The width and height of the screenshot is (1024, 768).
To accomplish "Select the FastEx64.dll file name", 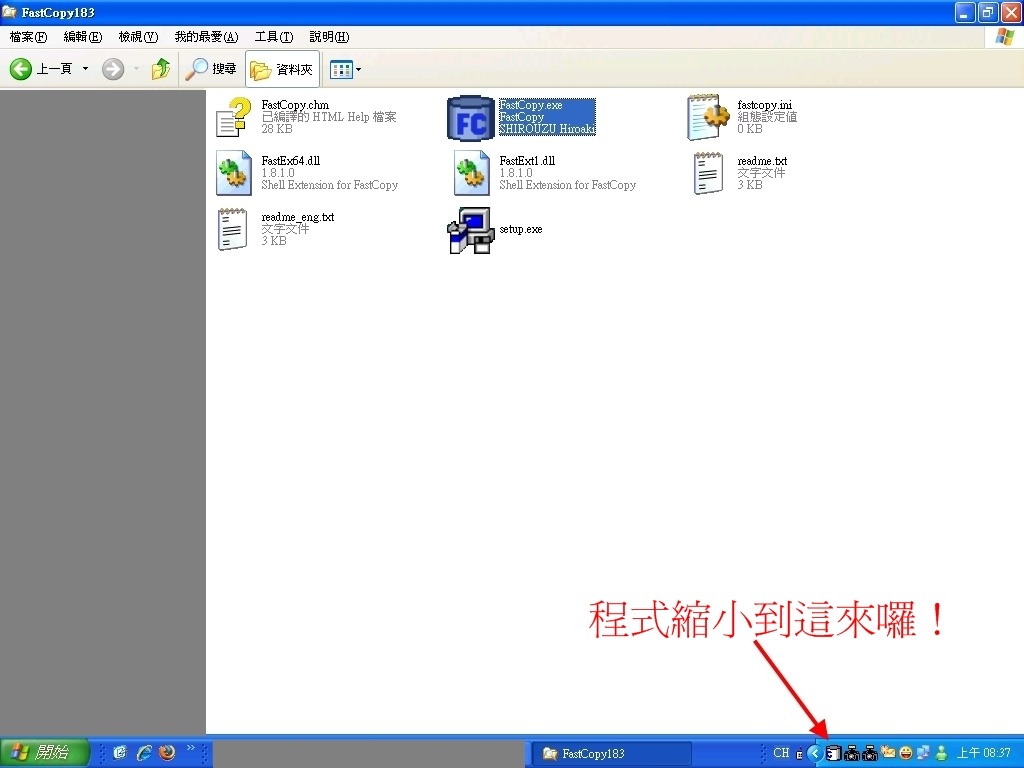I will tap(291, 161).
